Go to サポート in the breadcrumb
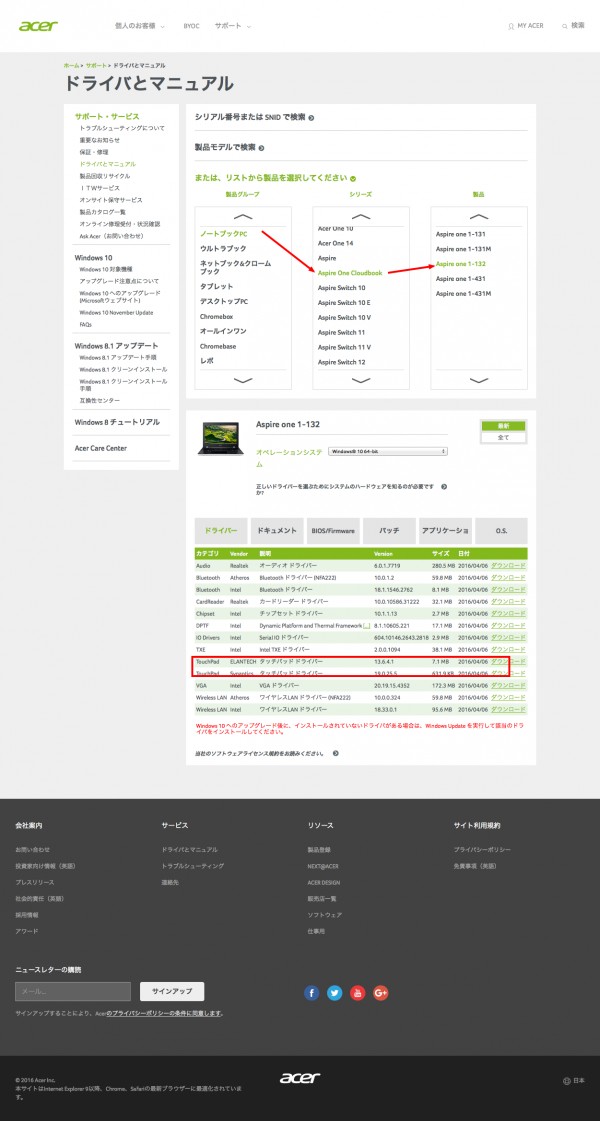This screenshot has width=600, height=1121. [x=96, y=65]
